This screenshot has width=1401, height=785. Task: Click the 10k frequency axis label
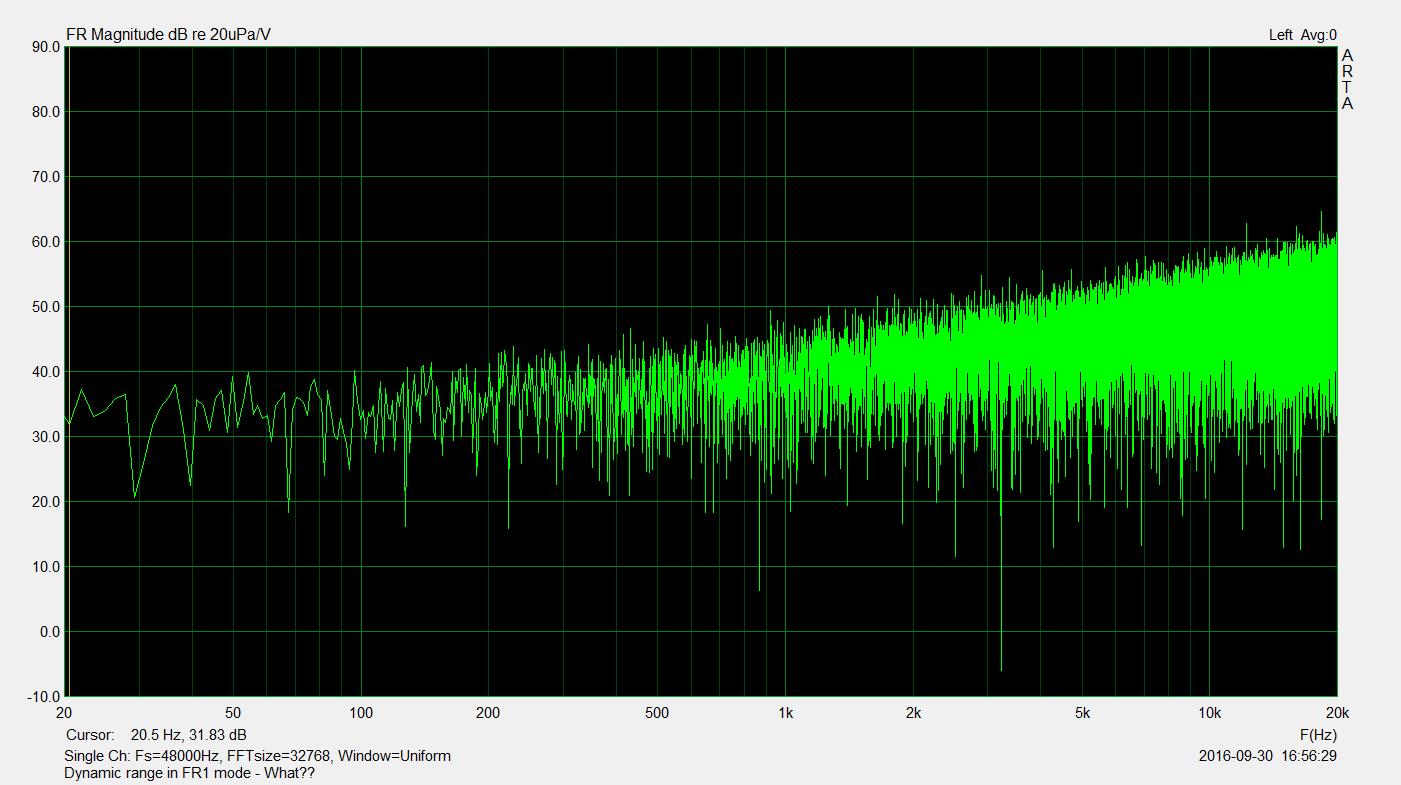[1210, 713]
